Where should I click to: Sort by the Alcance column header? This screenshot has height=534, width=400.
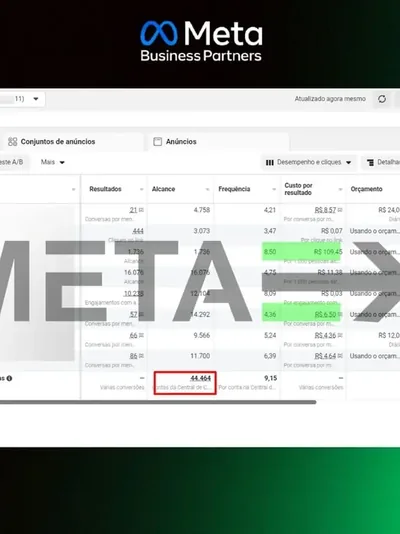click(163, 189)
